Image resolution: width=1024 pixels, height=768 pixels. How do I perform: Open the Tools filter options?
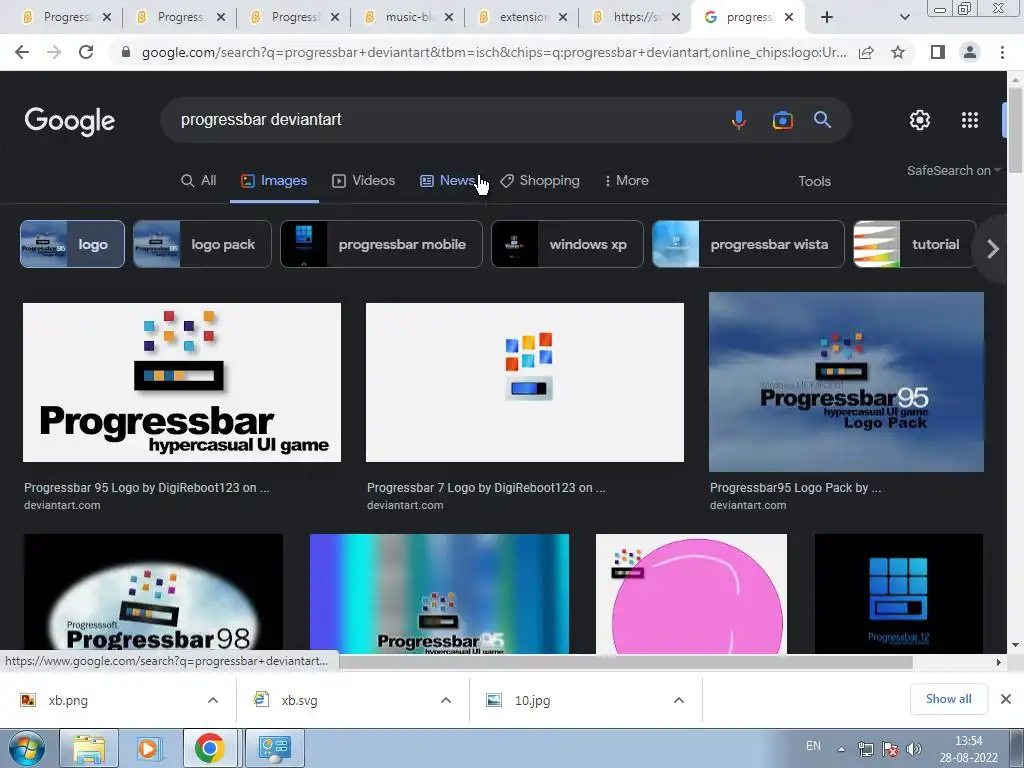pyautogui.click(x=814, y=182)
